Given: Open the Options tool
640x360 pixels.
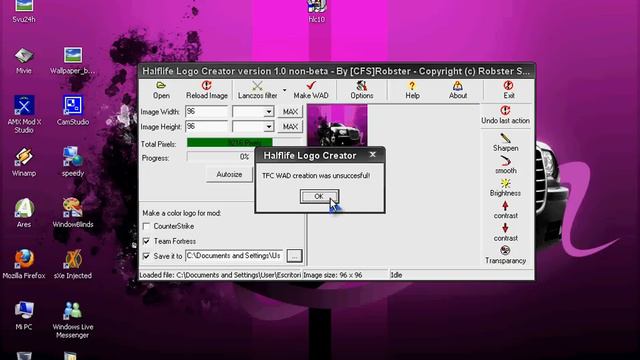Looking at the screenshot, I should click(362, 90).
